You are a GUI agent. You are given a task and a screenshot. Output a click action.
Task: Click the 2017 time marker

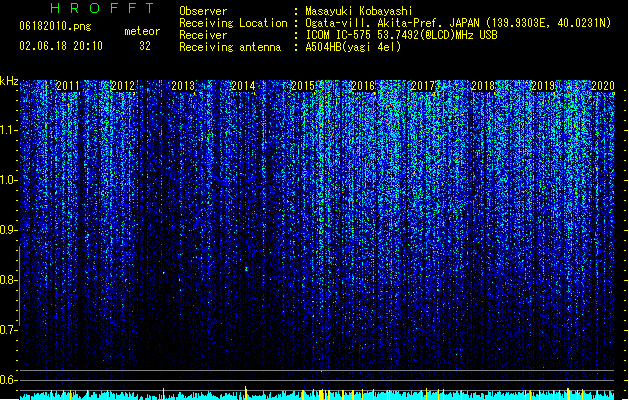pyautogui.click(x=423, y=86)
